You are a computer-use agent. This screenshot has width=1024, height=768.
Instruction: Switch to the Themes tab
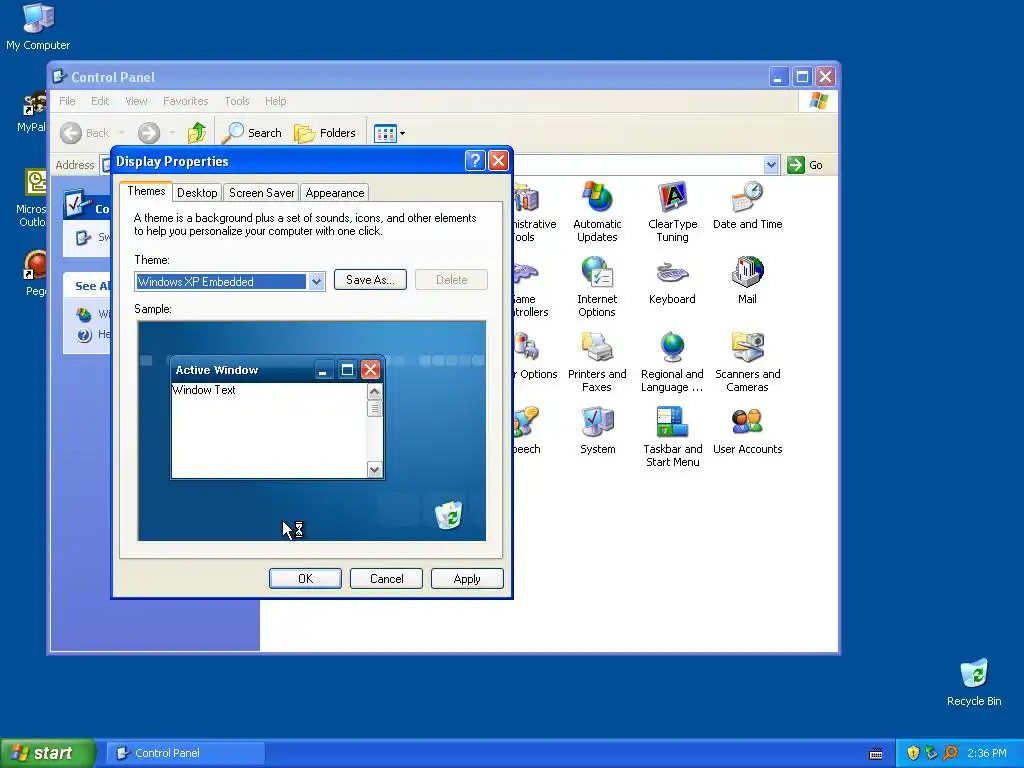[x=146, y=191]
